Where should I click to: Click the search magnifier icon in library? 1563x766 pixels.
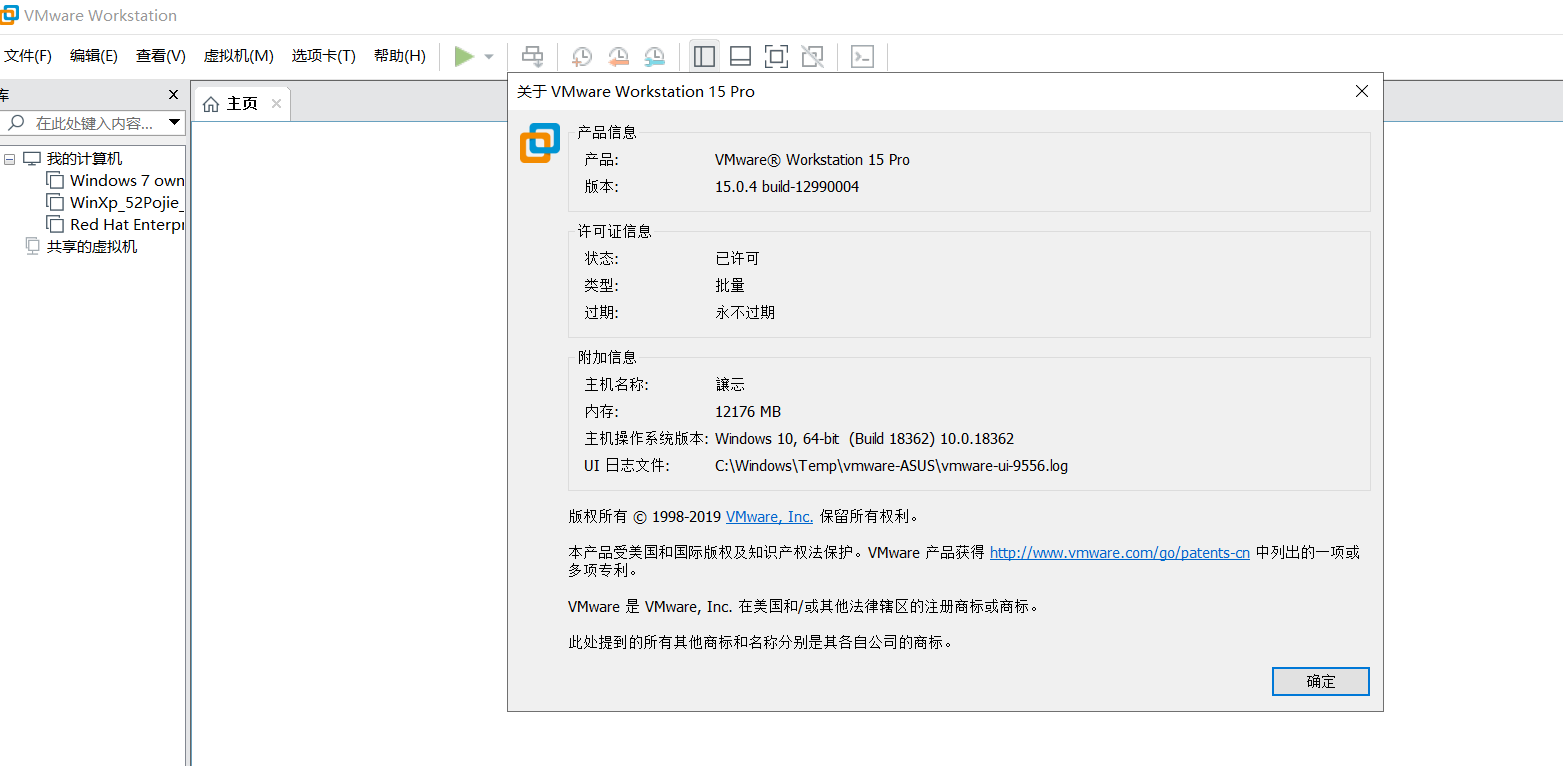16,123
